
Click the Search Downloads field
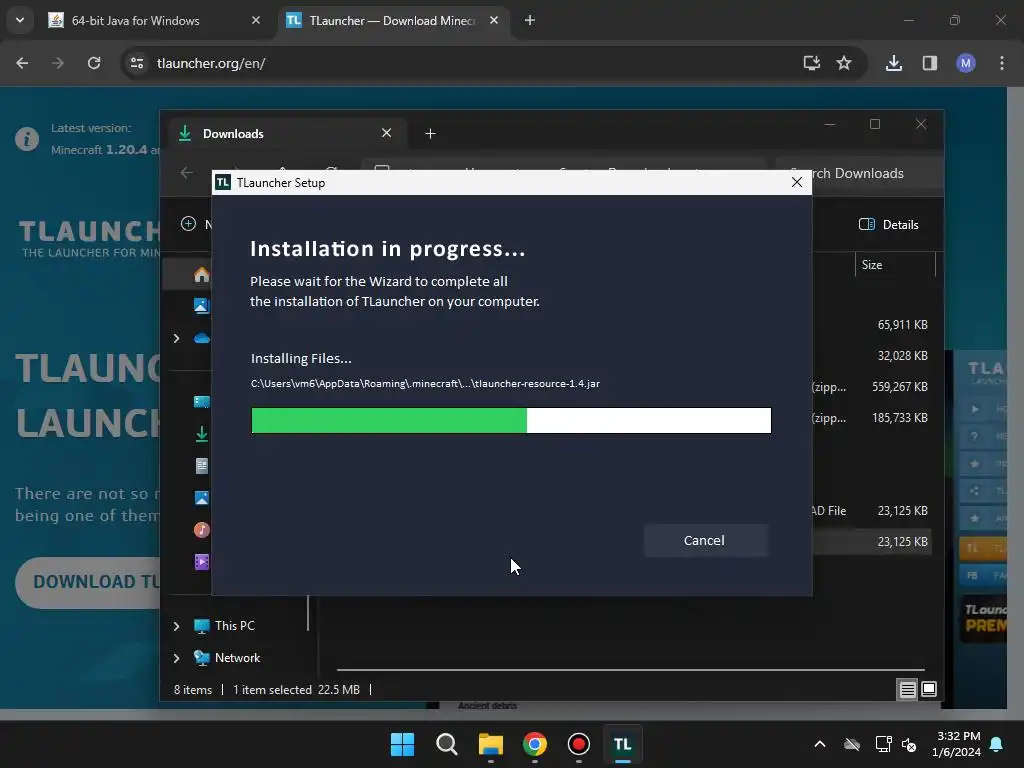859,173
